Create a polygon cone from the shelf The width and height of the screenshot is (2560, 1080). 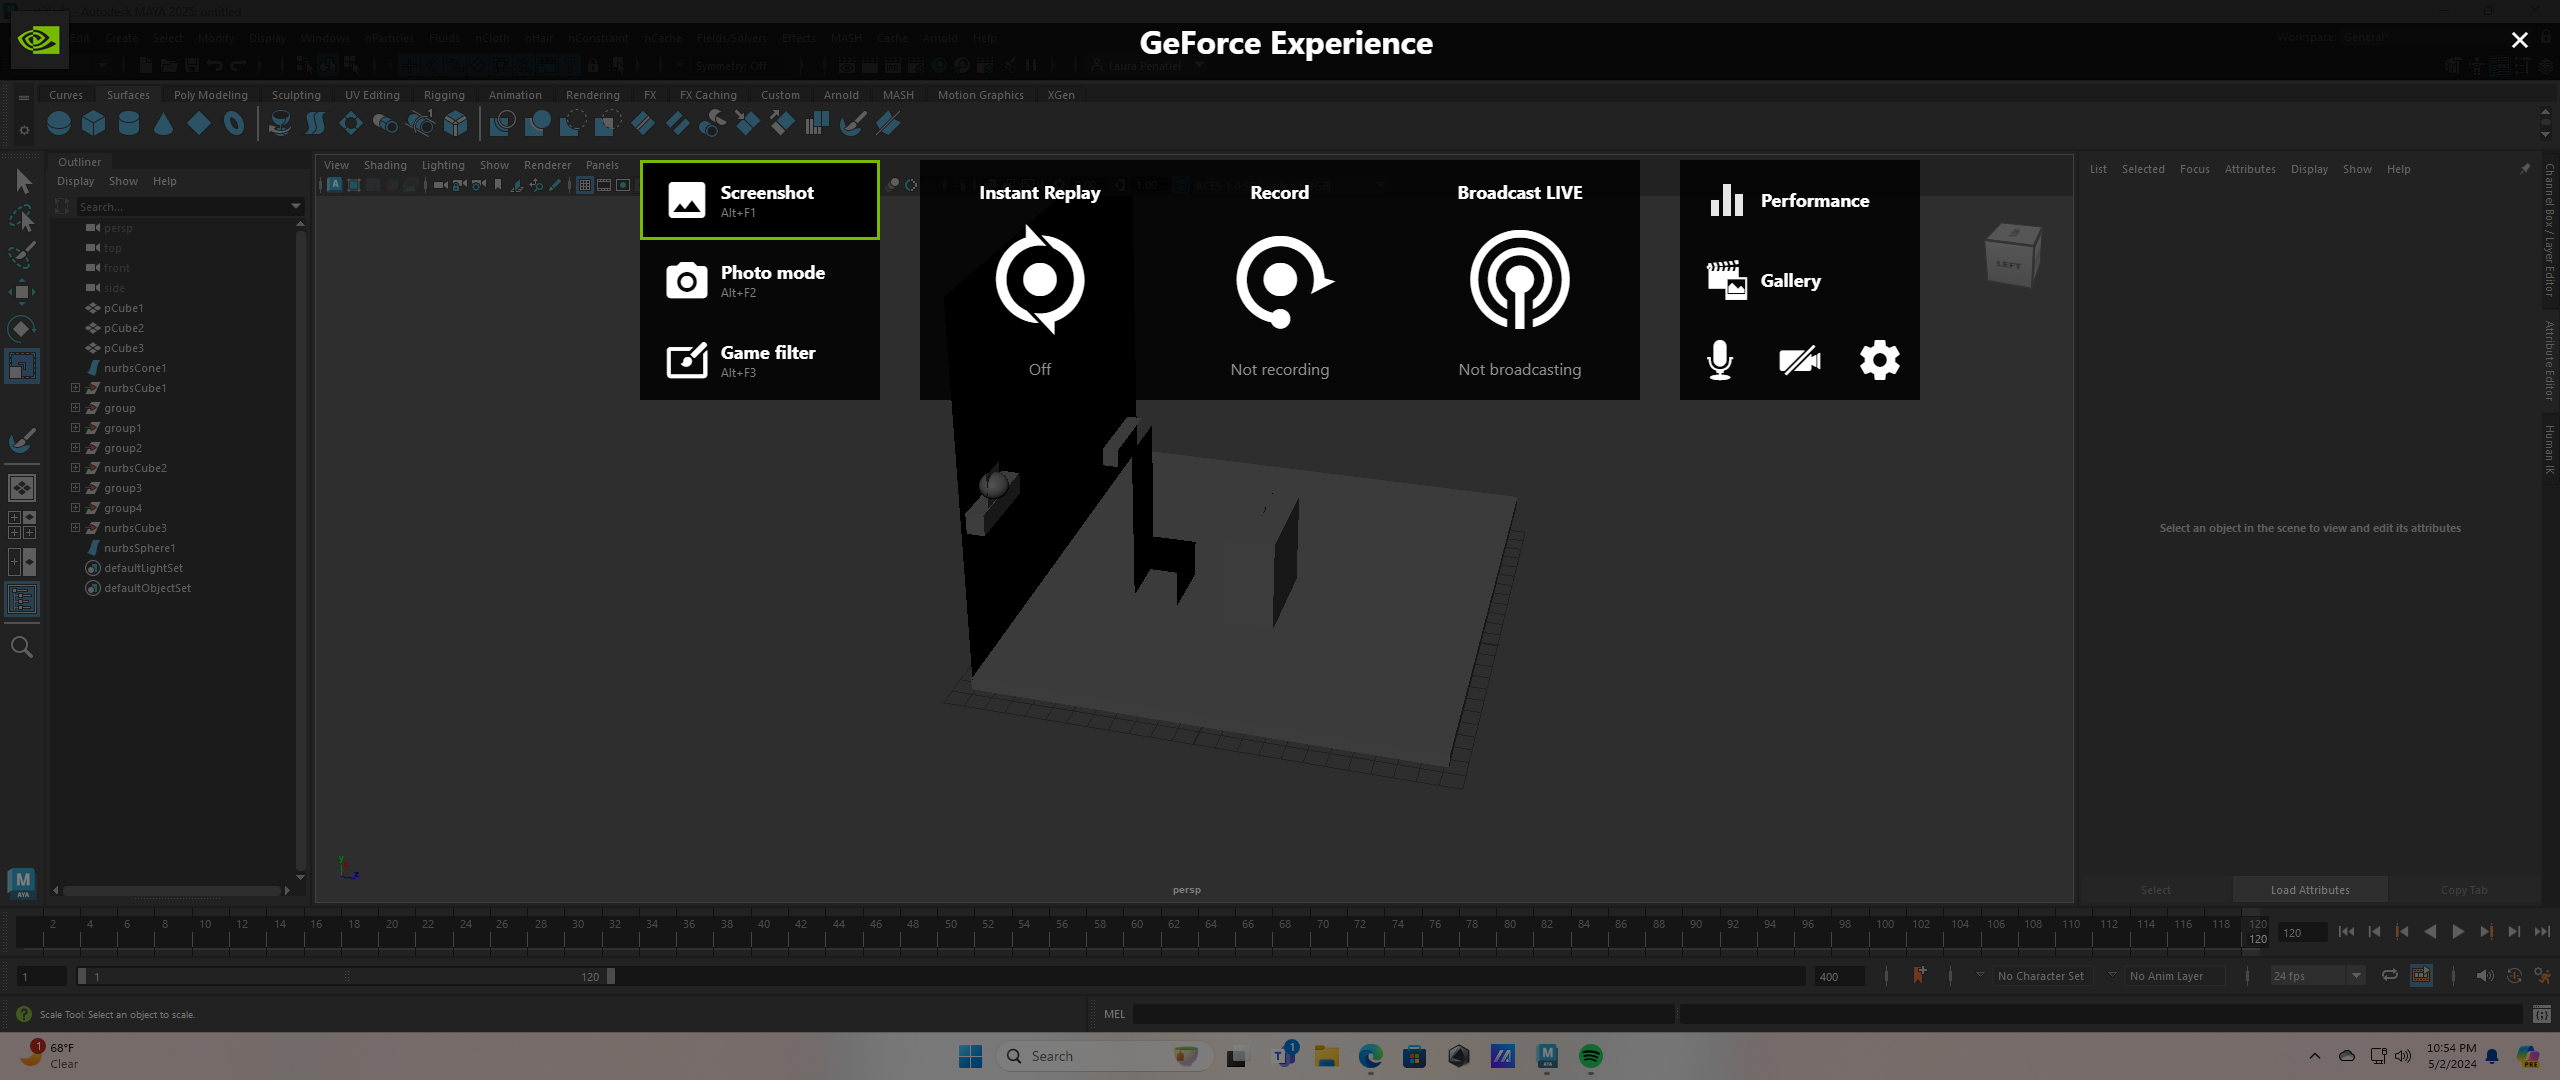(164, 123)
